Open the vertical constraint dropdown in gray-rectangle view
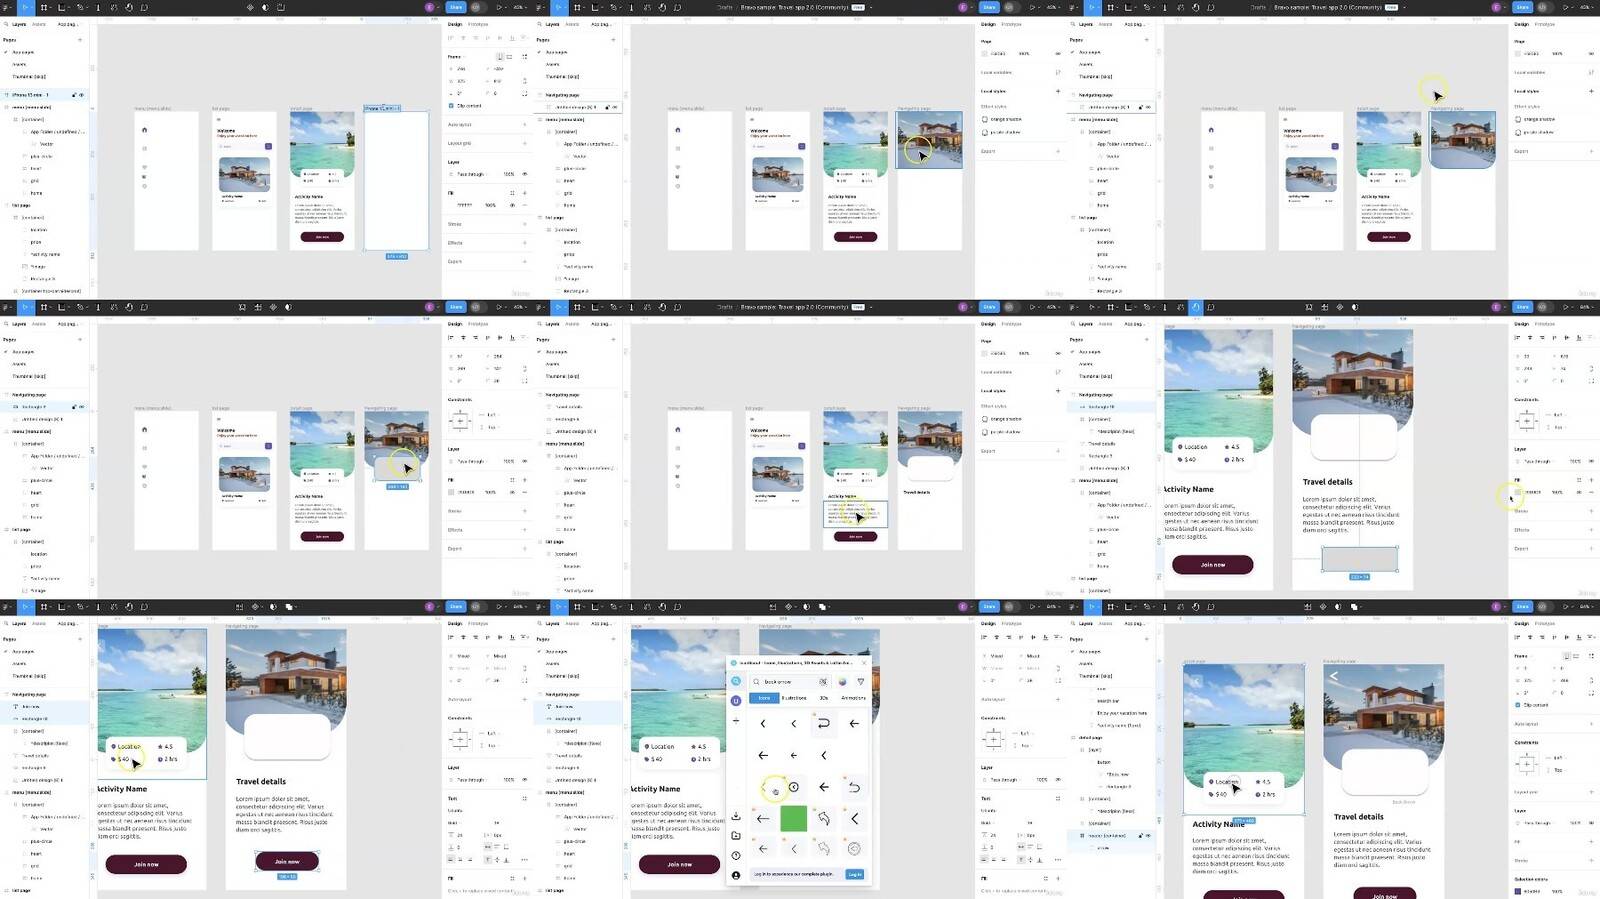This screenshot has height=899, width=1600. point(1554,427)
